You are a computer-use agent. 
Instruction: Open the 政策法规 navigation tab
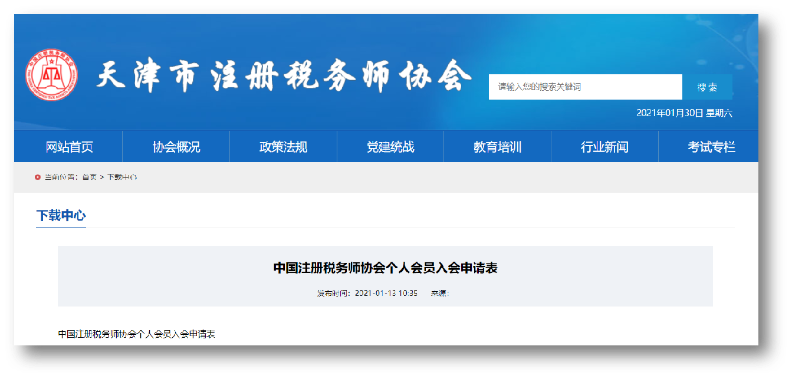(x=283, y=147)
